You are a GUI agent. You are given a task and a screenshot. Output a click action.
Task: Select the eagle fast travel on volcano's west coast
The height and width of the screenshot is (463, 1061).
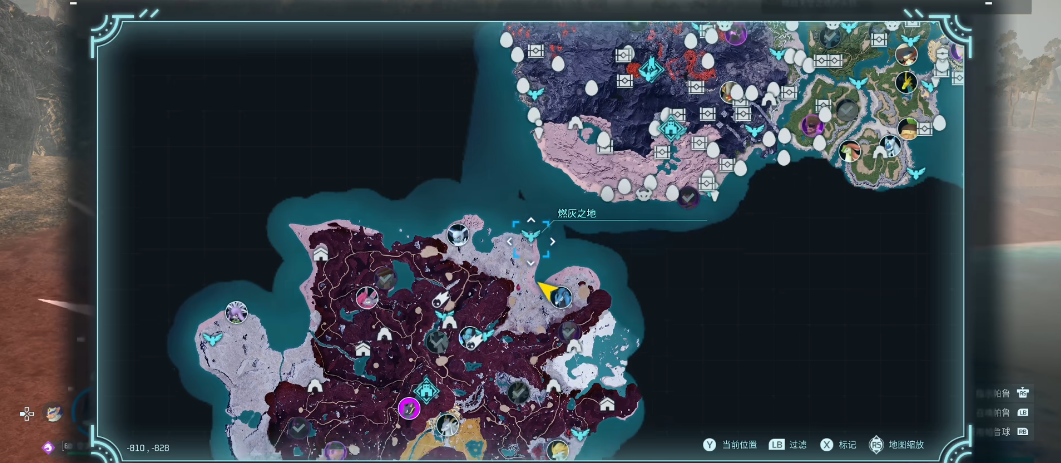[x=535, y=93]
